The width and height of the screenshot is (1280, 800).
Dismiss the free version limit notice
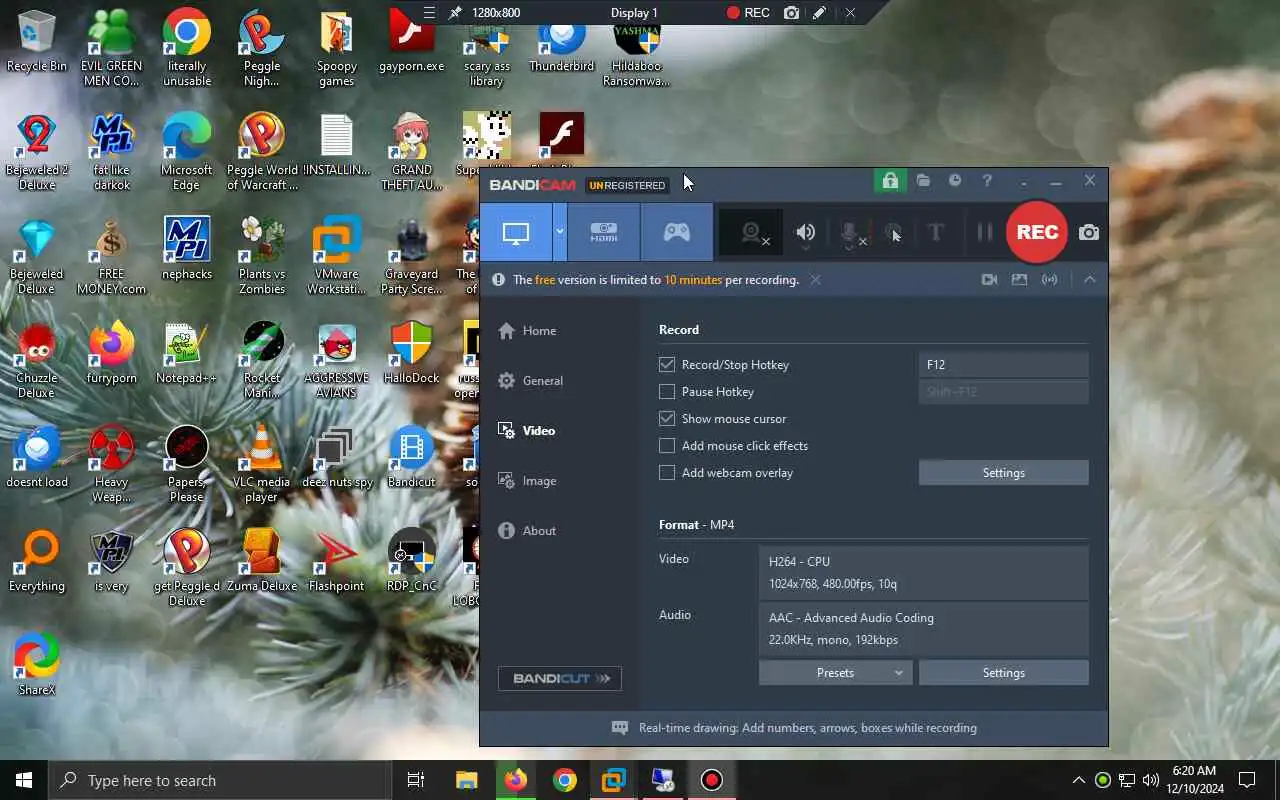point(816,280)
